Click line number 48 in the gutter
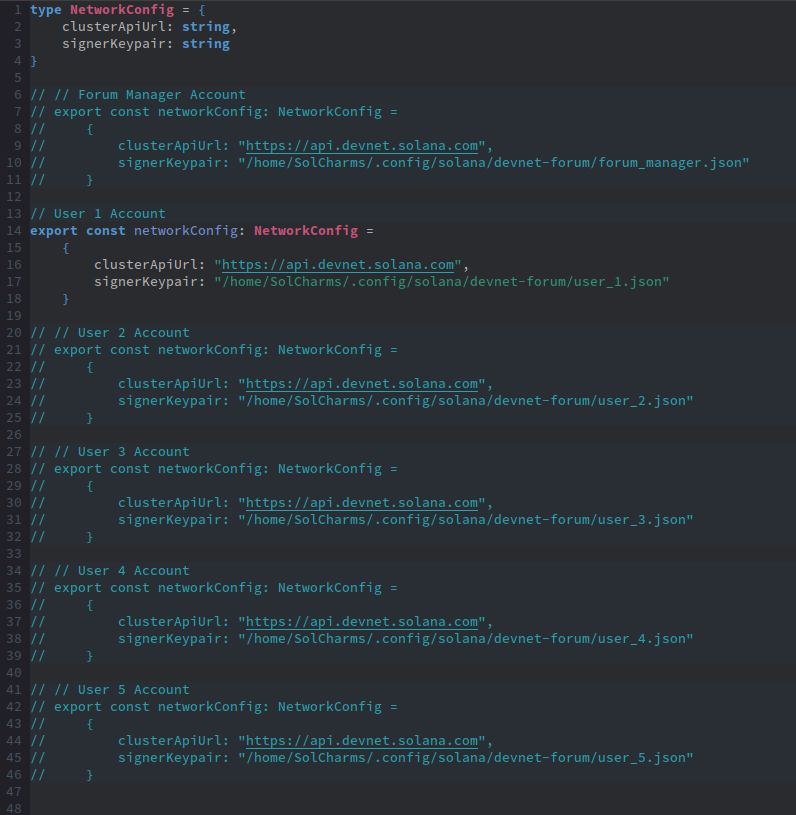796x815 pixels. coord(14,807)
